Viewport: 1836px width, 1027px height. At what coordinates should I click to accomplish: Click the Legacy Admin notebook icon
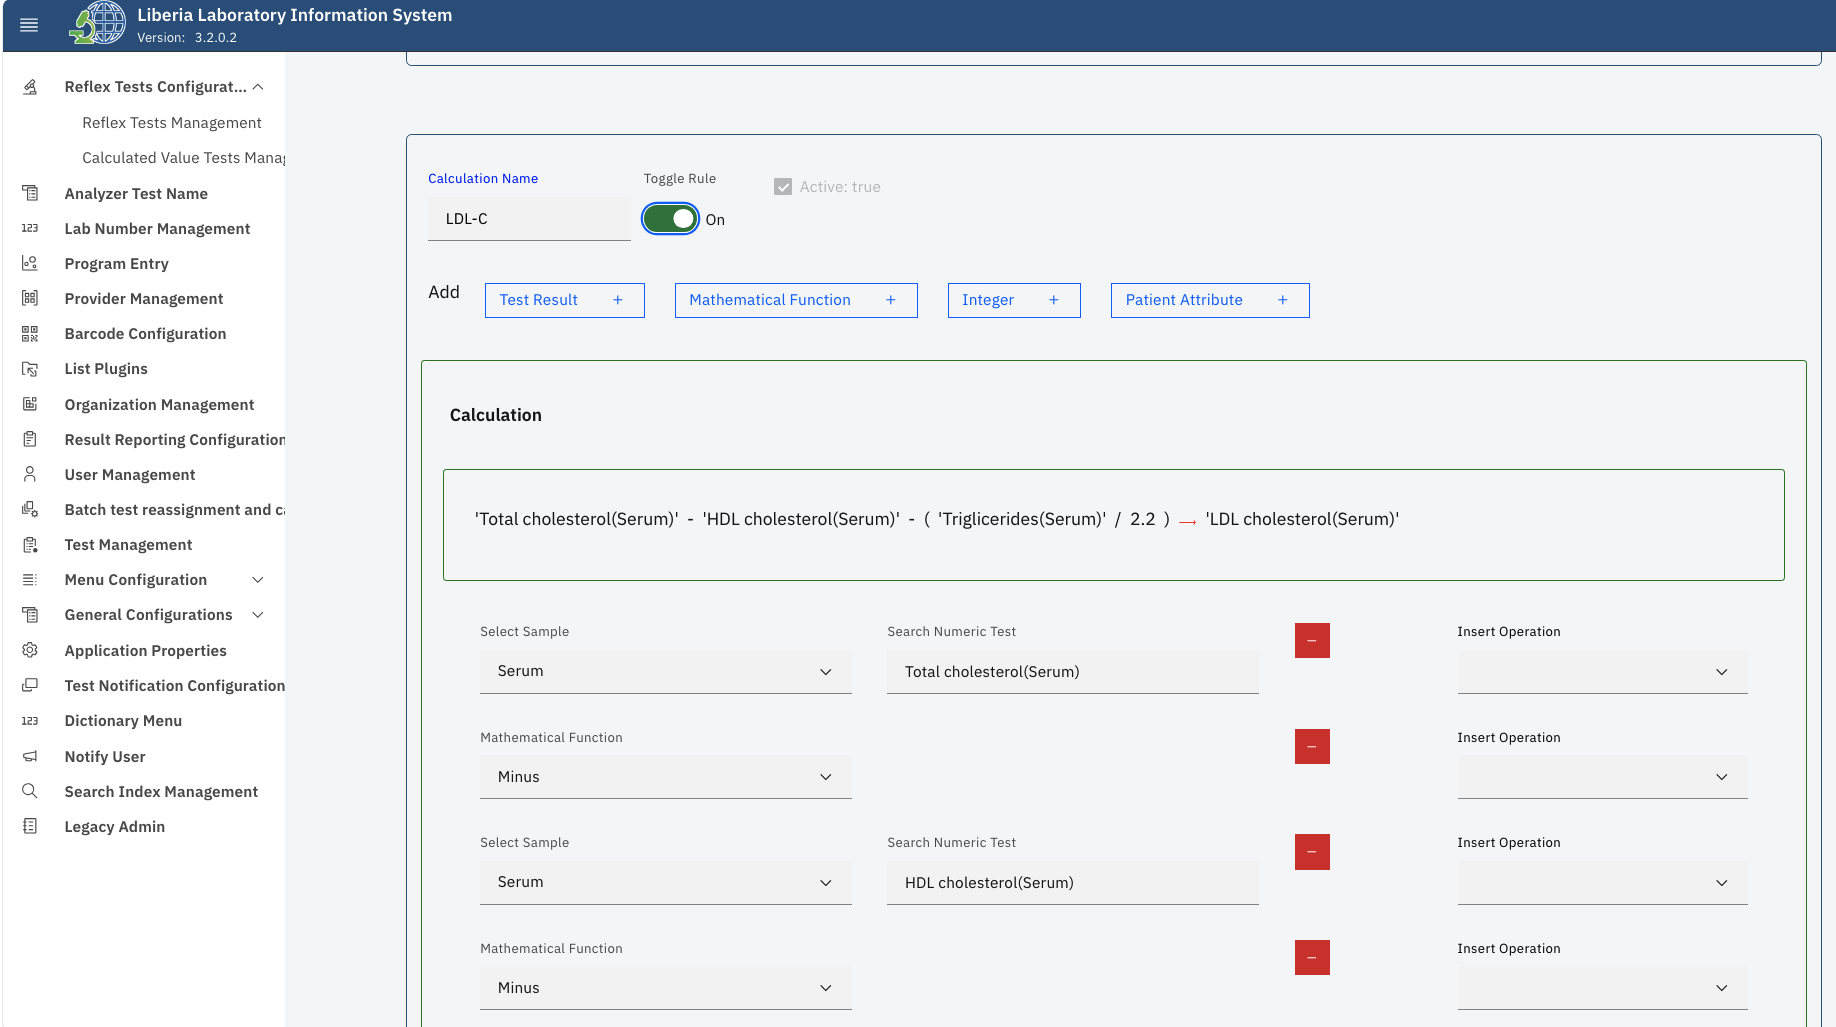click(30, 826)
